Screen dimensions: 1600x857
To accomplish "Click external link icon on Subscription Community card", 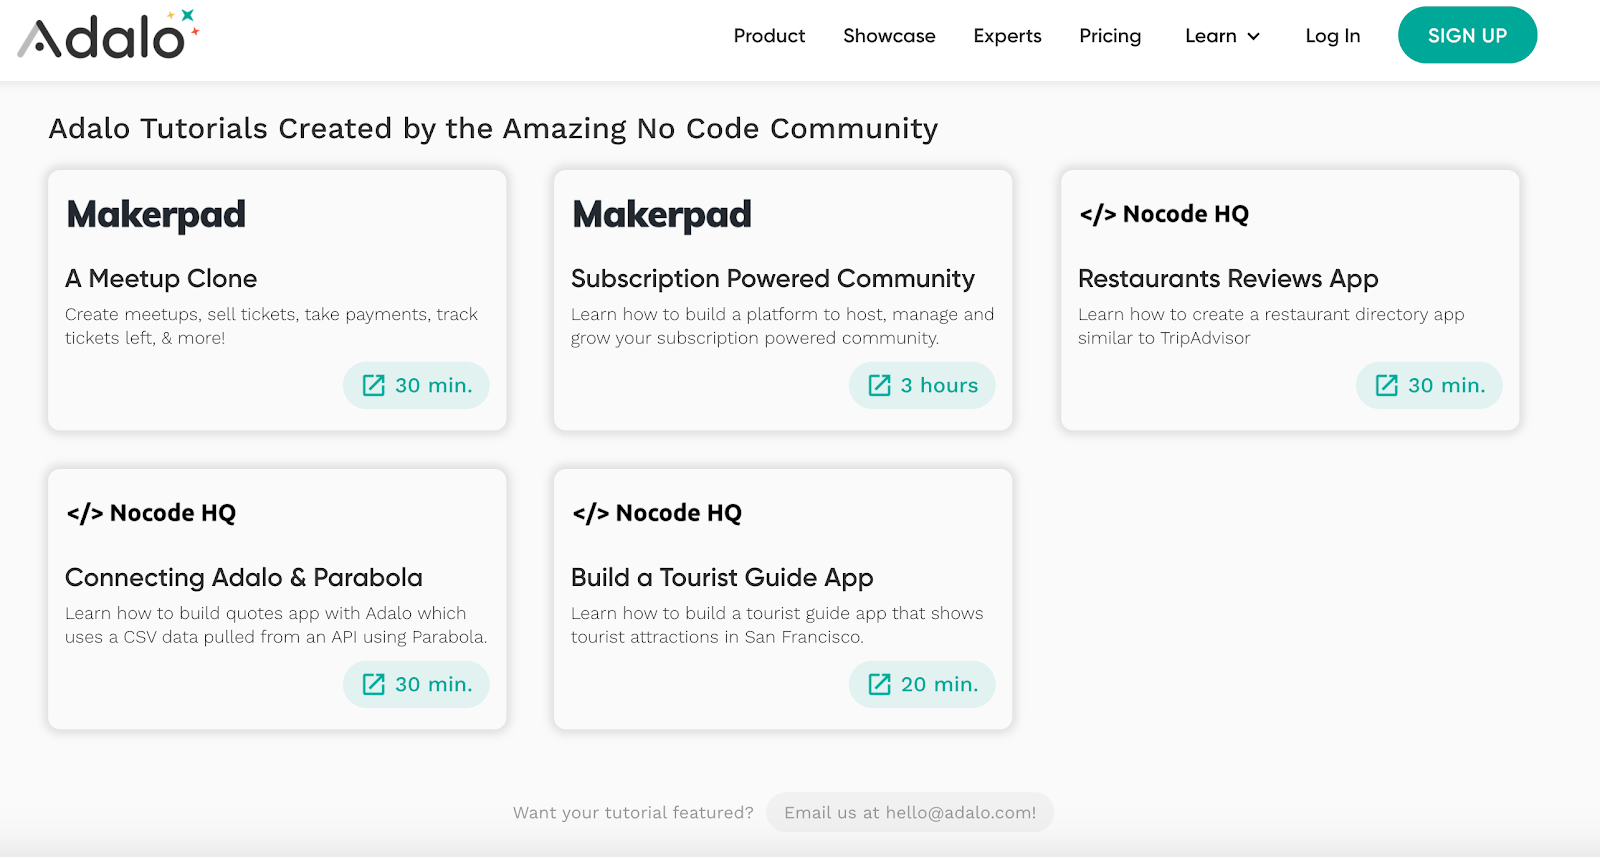I will pos(880,386).
